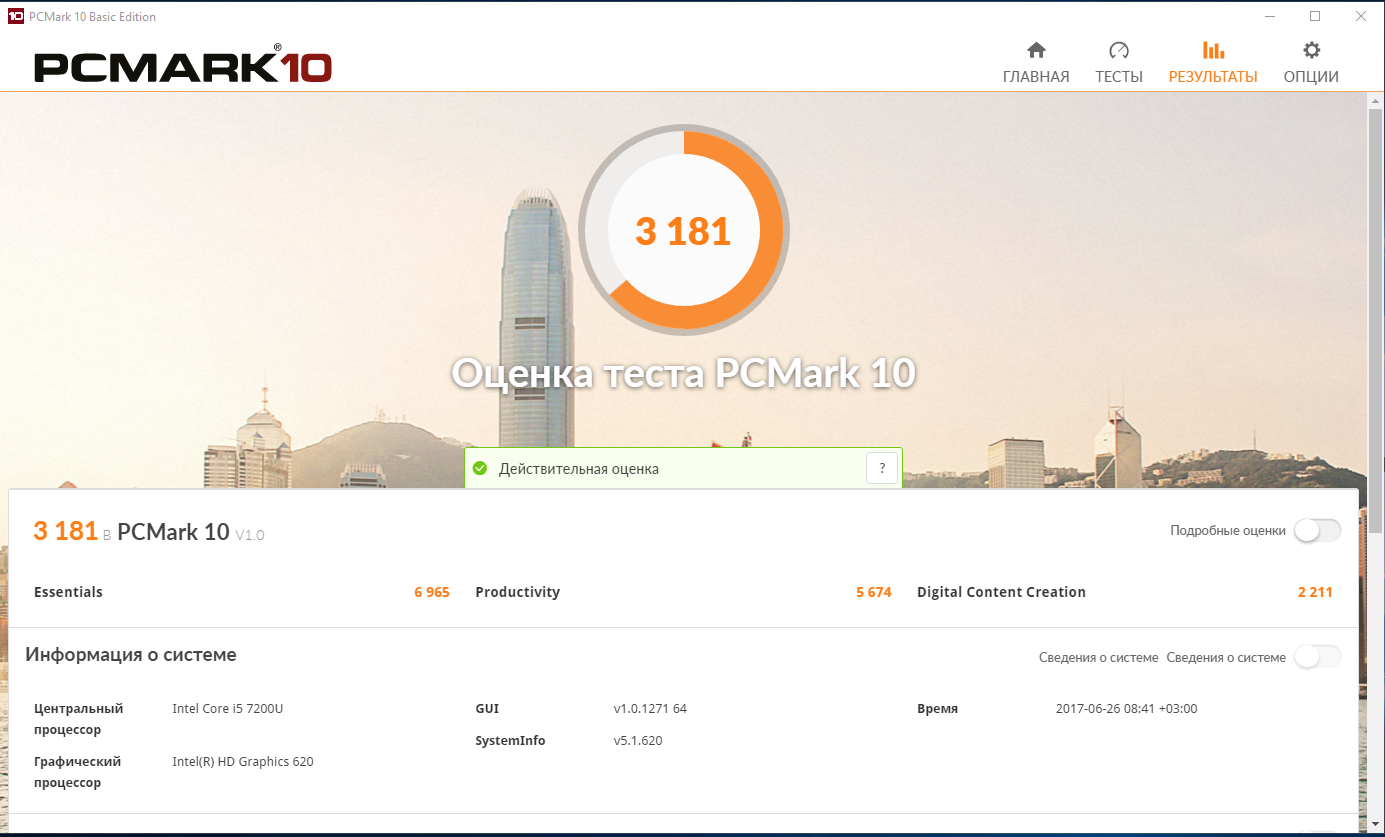Click the Информация о системе heading
Viewport: 1385px width, 837px height.
pyautogui.click(x=131, y=656)
